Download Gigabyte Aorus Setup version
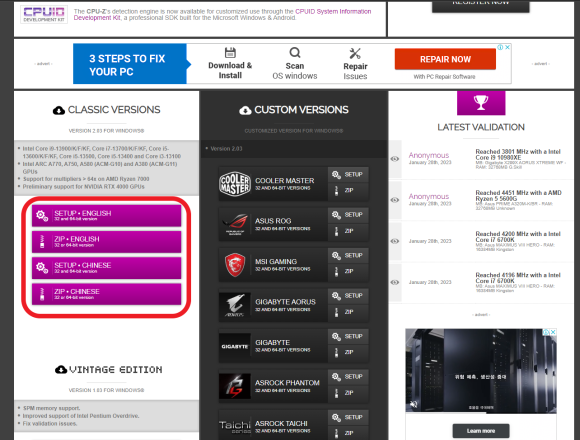The image size is (580, 440). pos(348,296)
